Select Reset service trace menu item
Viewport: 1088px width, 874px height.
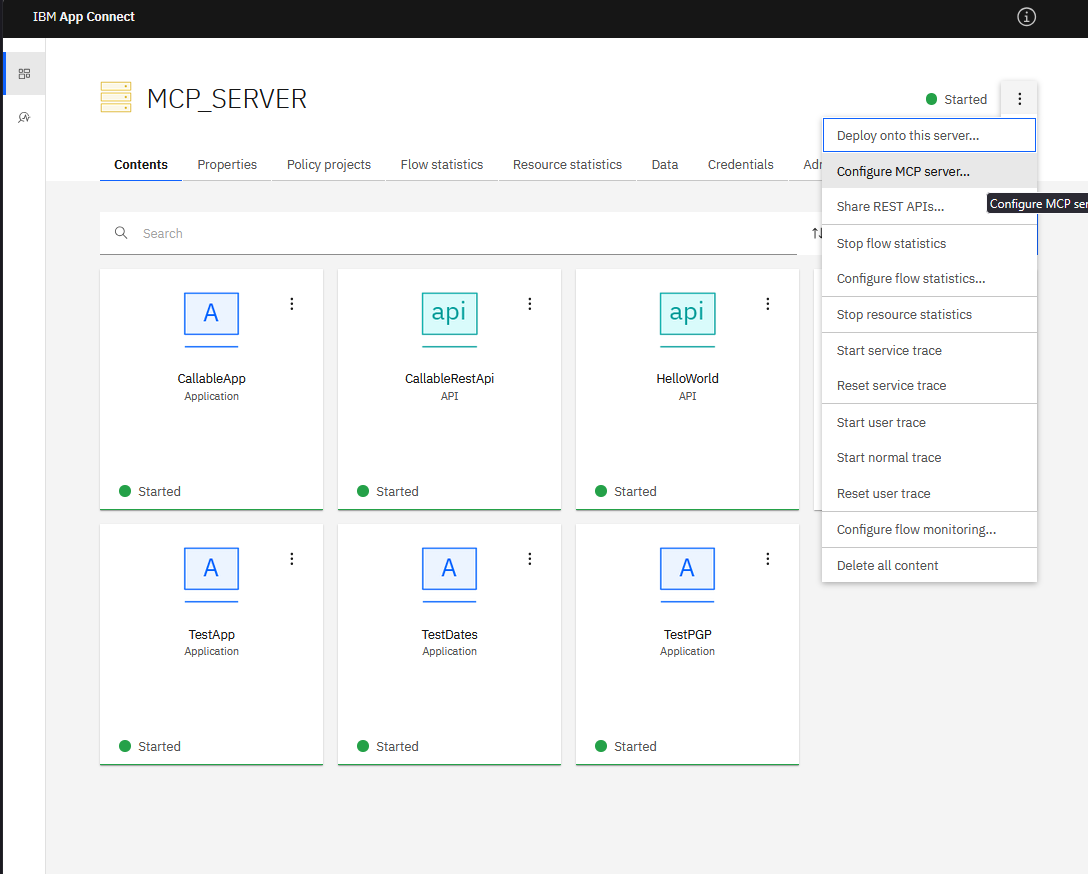(x=929, y=386)
